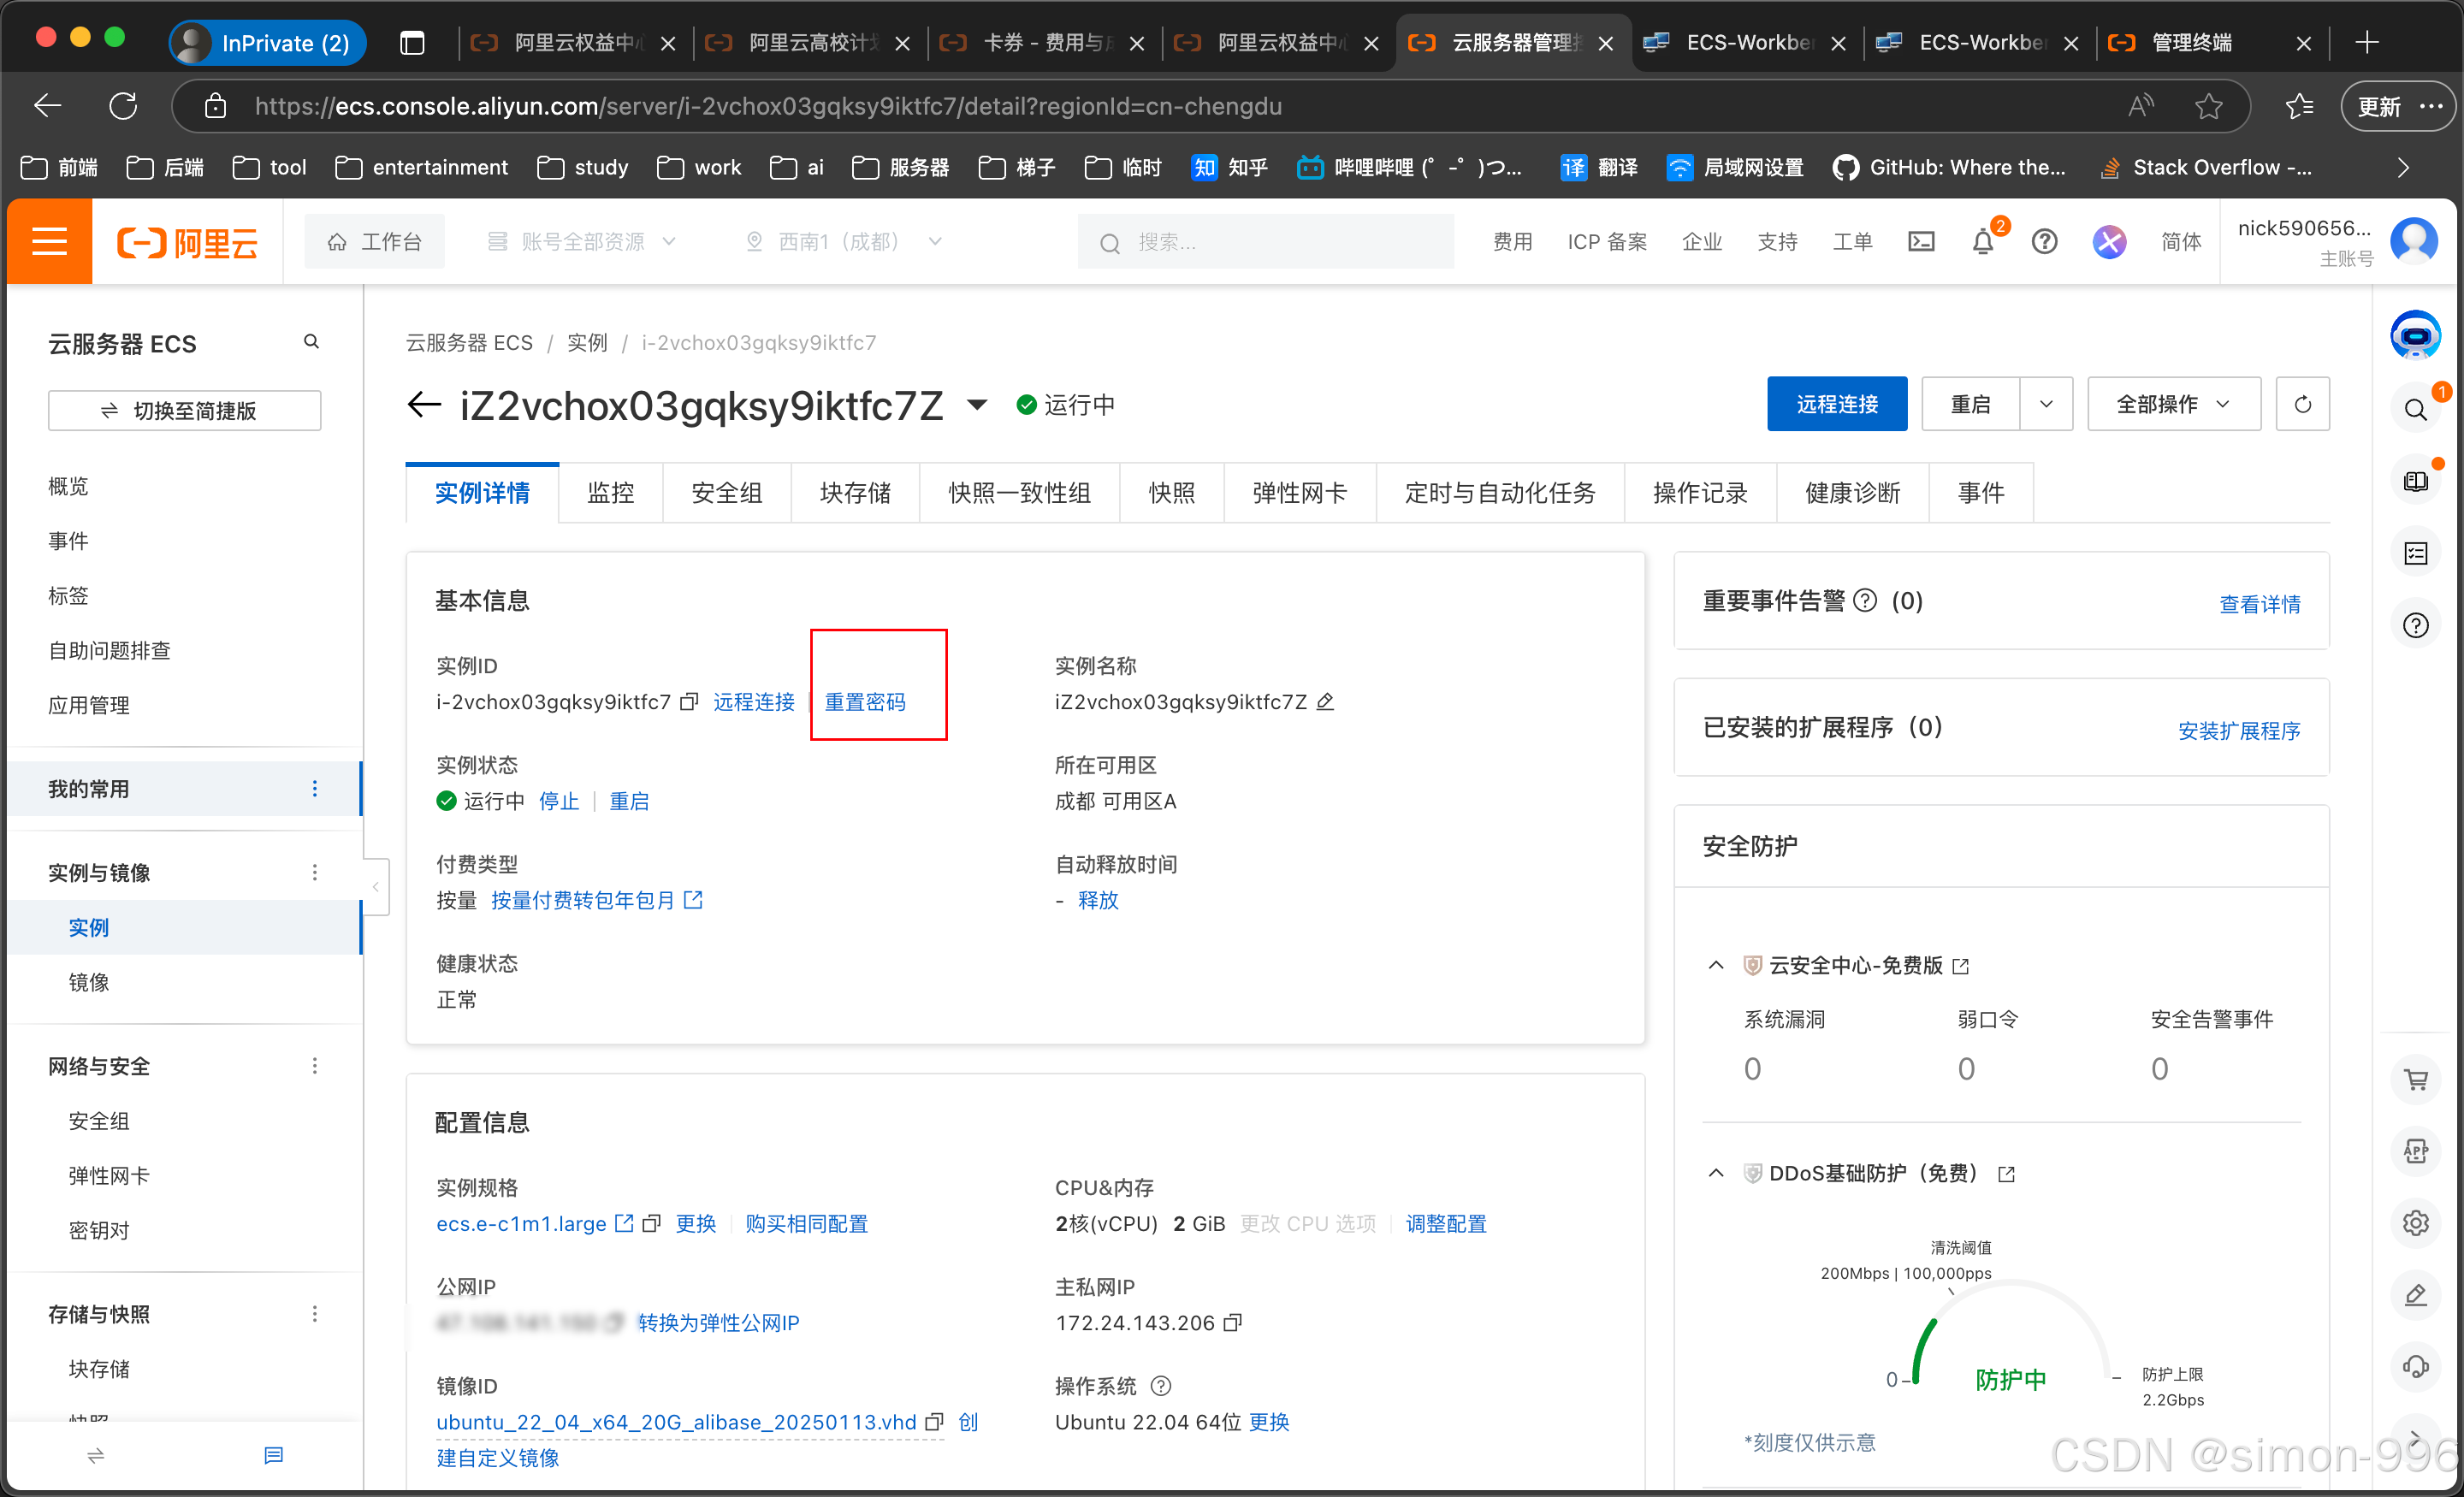The image size is (2464, 1497).
Task: Click the ecs.e-c1m1.large instance type link
Action: pos(521,1224)
